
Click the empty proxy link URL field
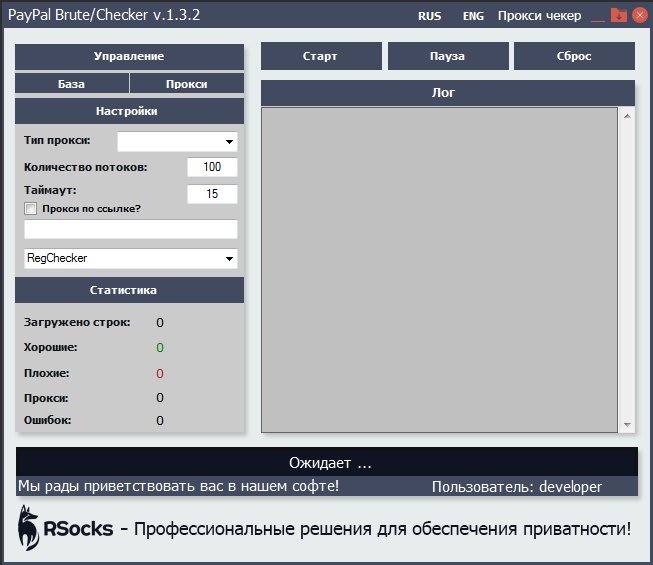tap(131, 229)
